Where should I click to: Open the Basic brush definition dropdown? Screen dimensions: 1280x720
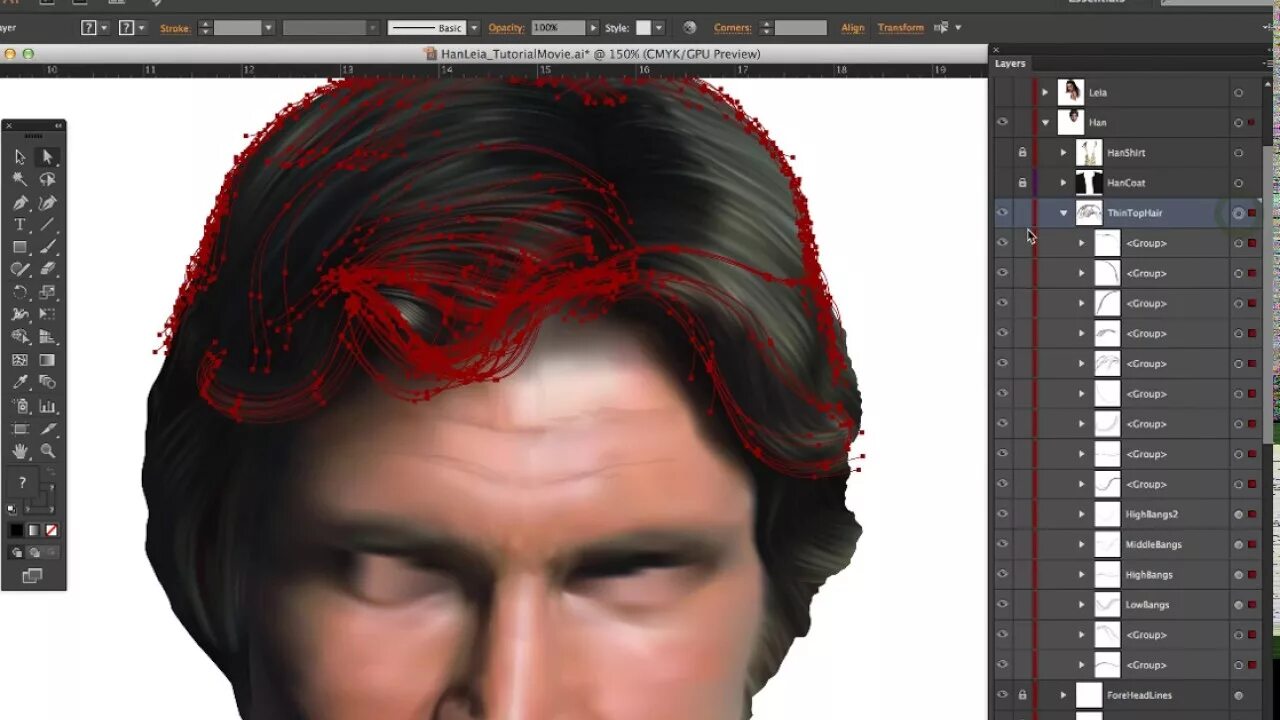tap(474, 28)
